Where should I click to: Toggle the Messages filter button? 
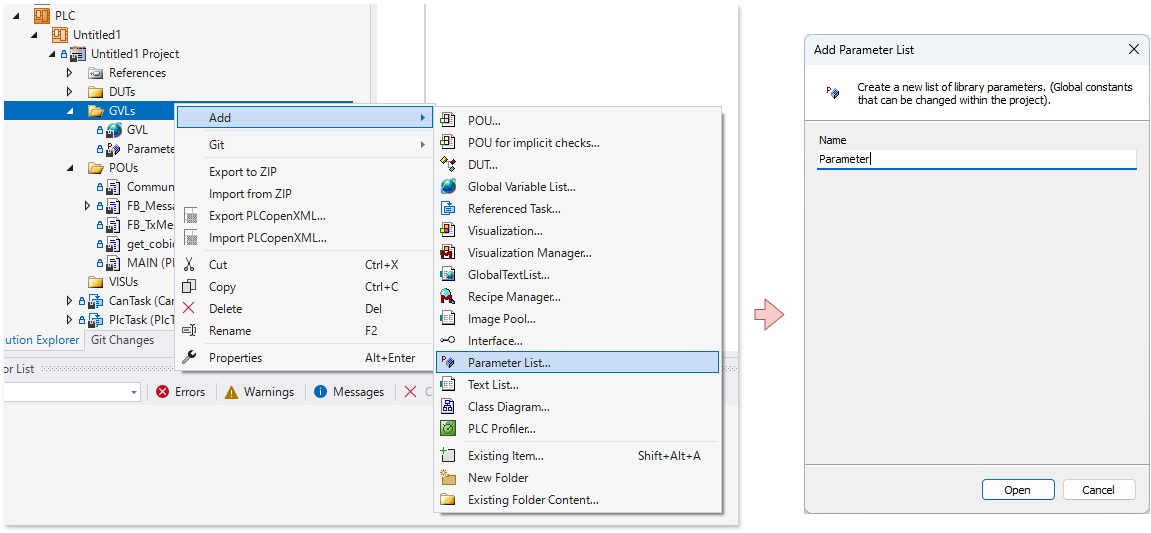point(348,392)
